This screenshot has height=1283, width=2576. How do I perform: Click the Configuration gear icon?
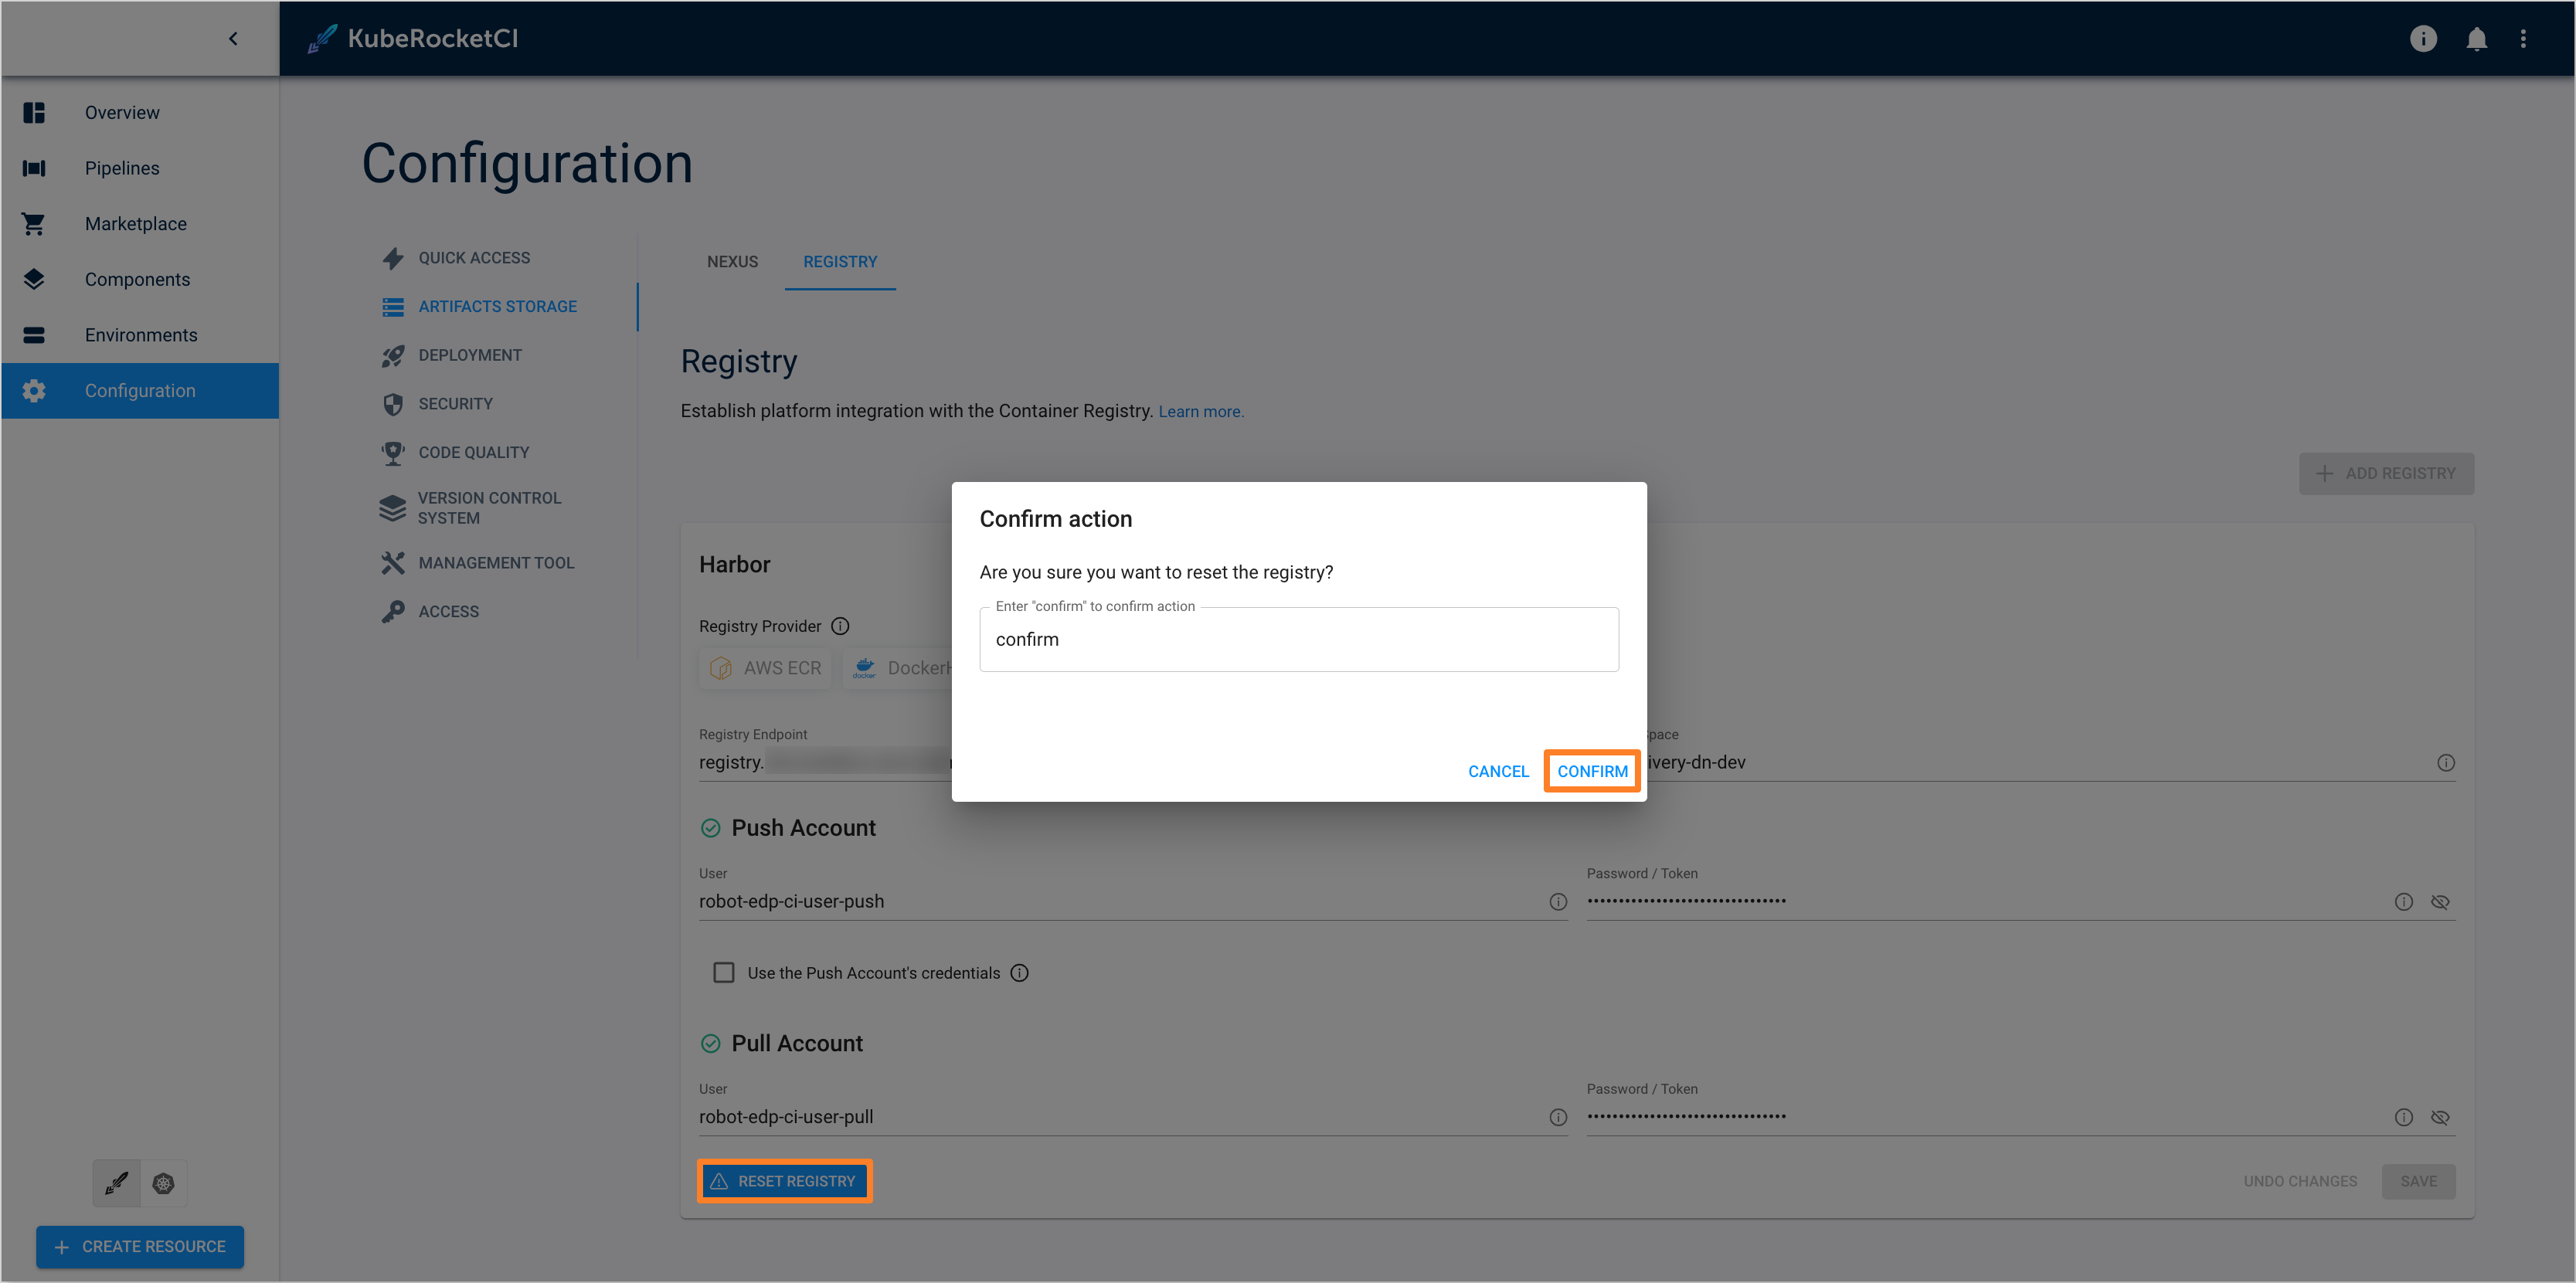point(34,391)
